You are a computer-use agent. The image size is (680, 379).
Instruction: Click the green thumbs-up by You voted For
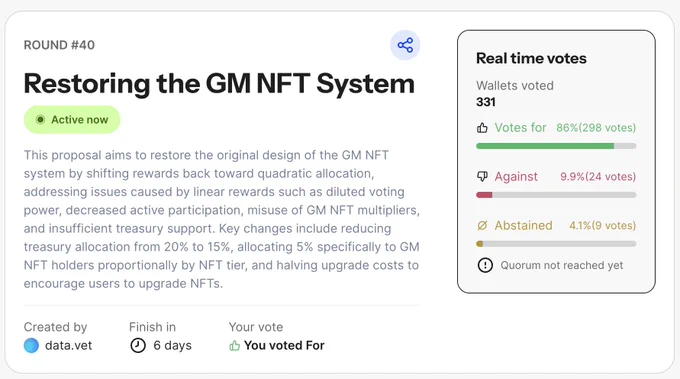coord(234,346)
